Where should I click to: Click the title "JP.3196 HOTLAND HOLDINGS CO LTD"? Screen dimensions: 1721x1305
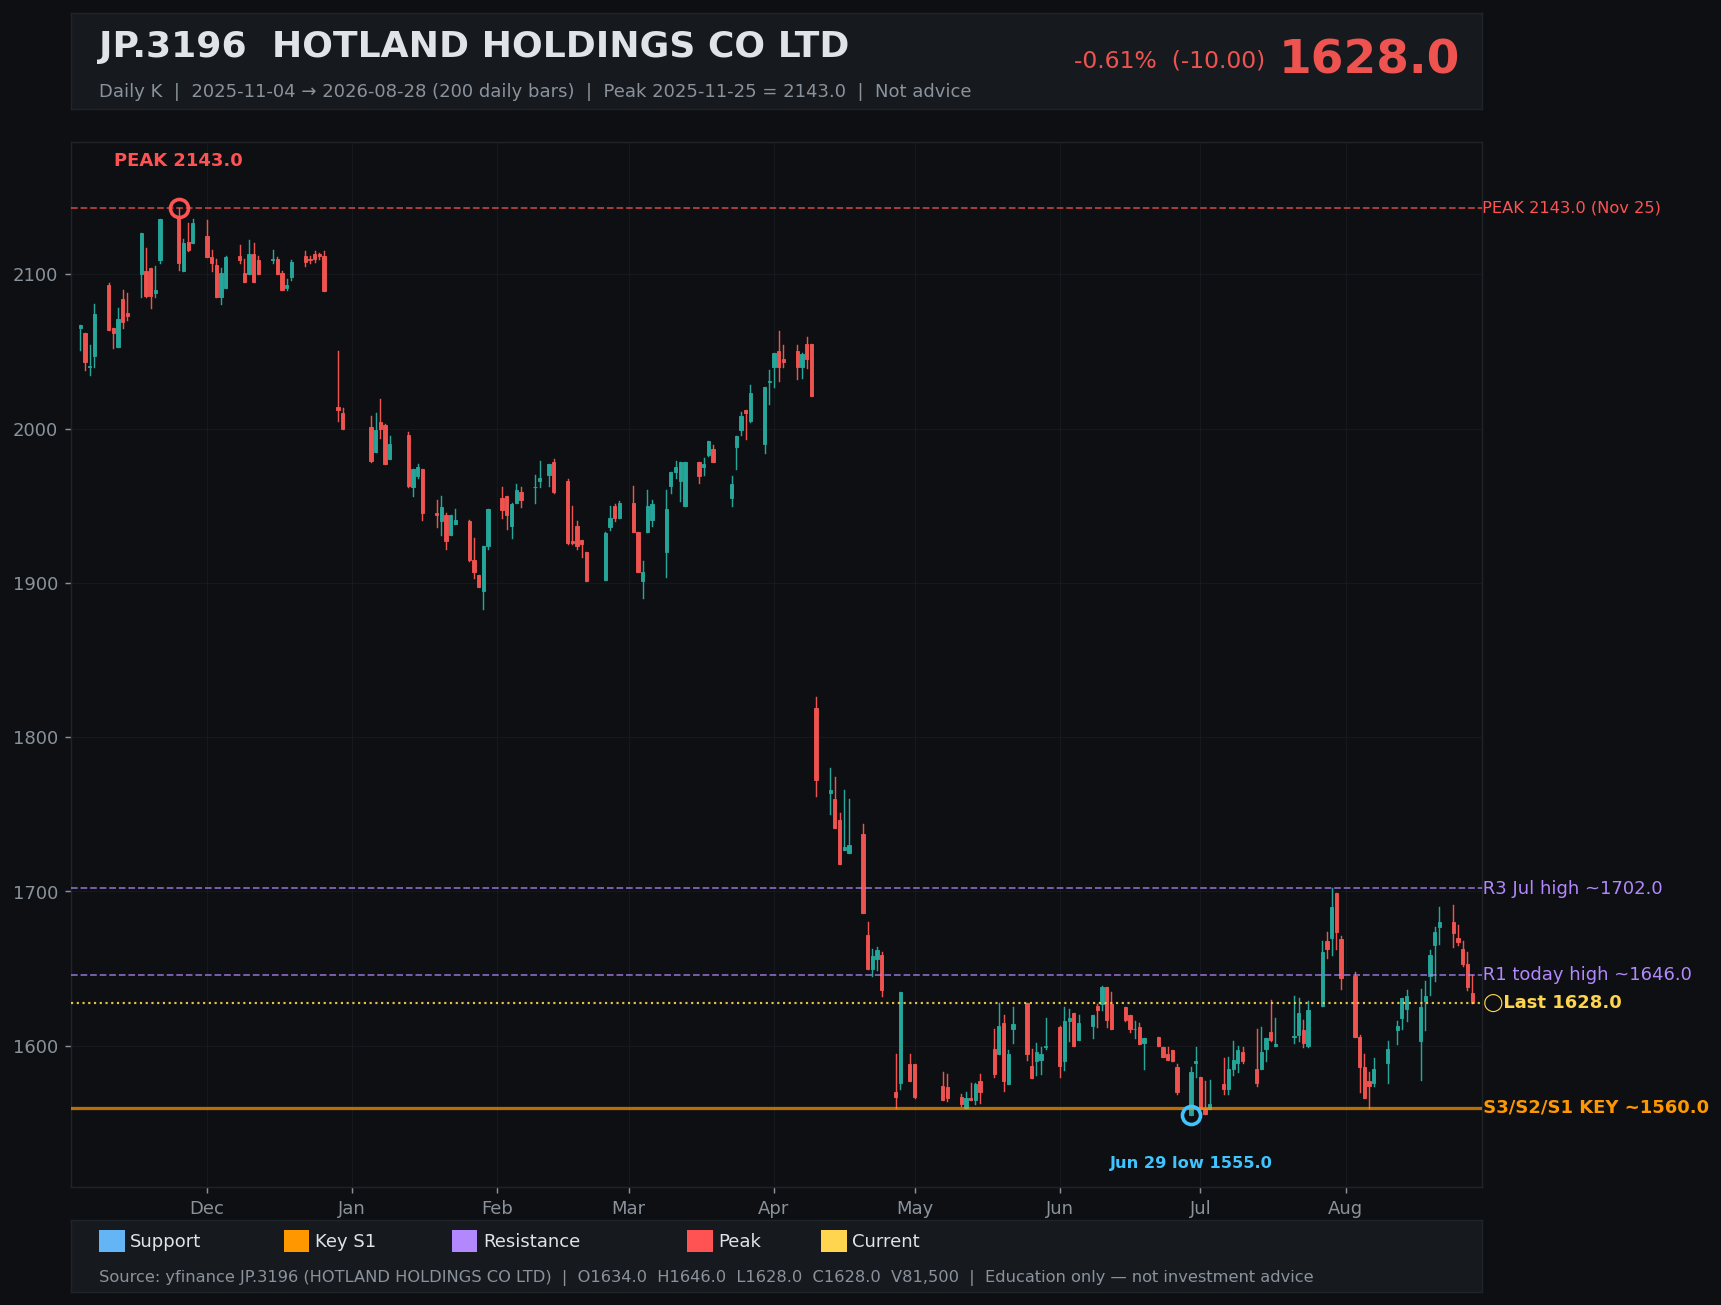pos(473,46)
